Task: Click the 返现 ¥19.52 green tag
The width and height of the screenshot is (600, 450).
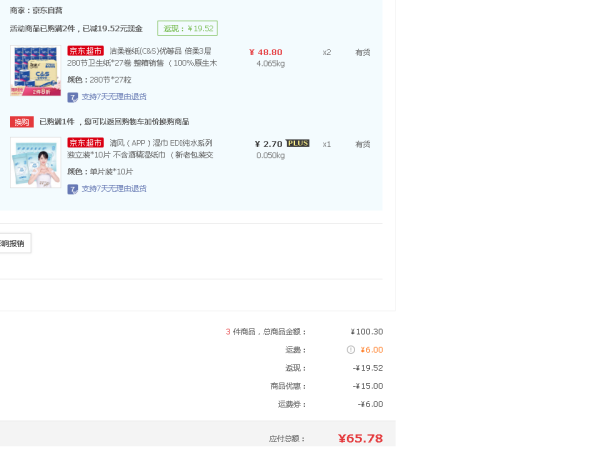Action: [x=188, y=28]
